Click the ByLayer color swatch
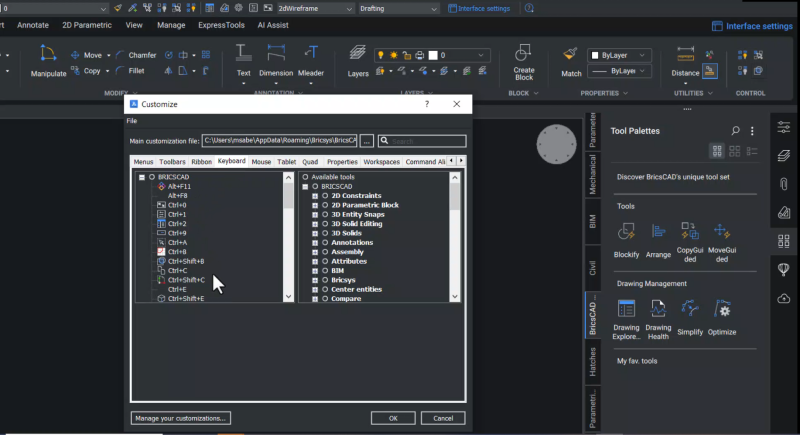Viewport: 800px width, 435px height. 595,55
